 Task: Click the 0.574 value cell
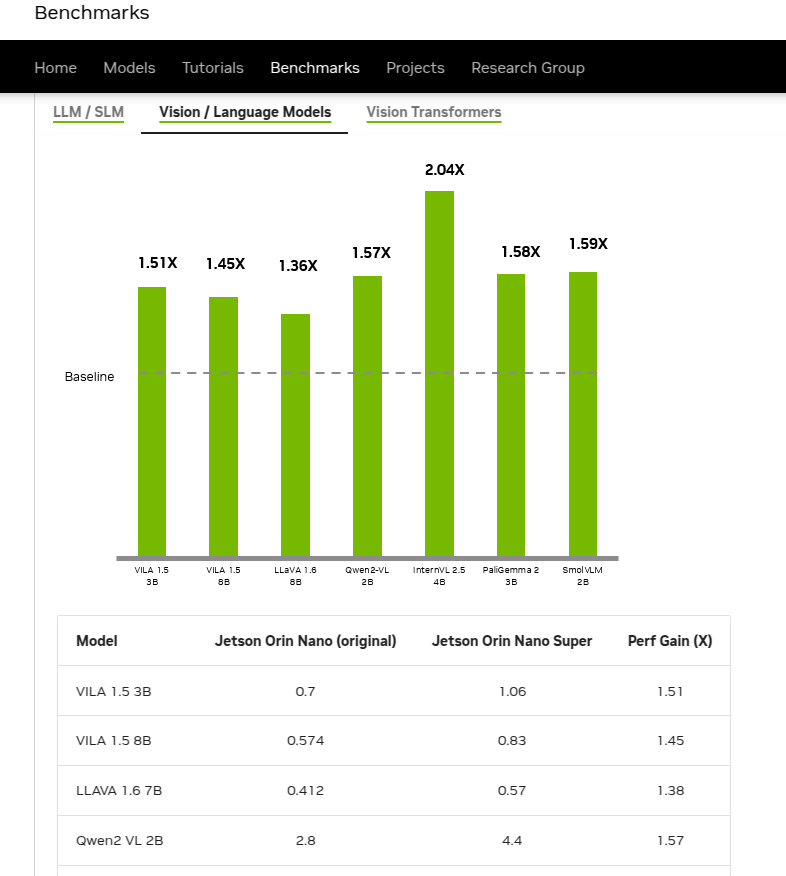tap(306, 740)
